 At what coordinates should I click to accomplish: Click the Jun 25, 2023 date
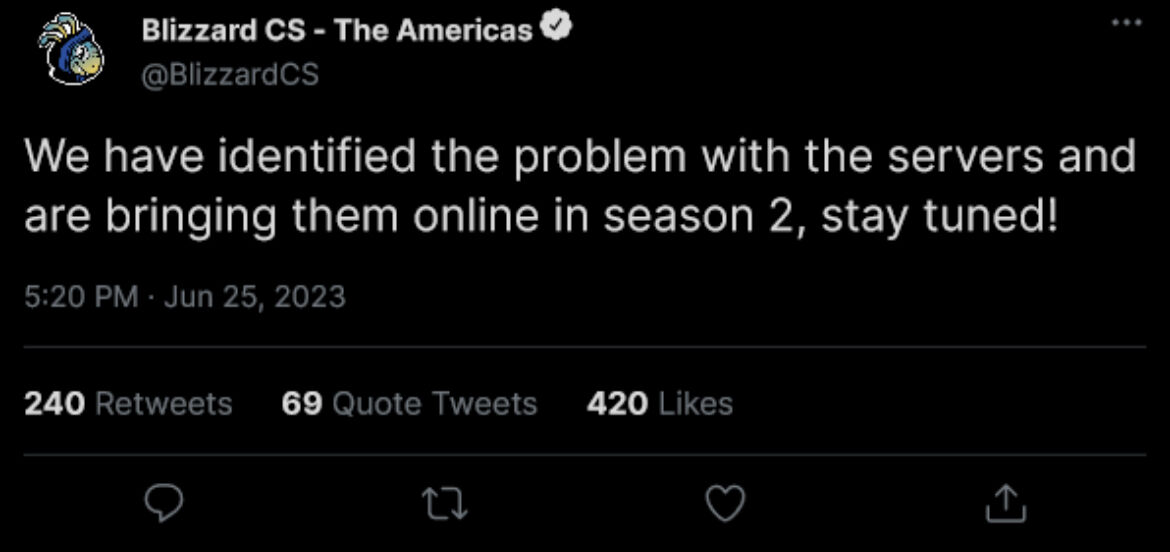pos(253,297)
